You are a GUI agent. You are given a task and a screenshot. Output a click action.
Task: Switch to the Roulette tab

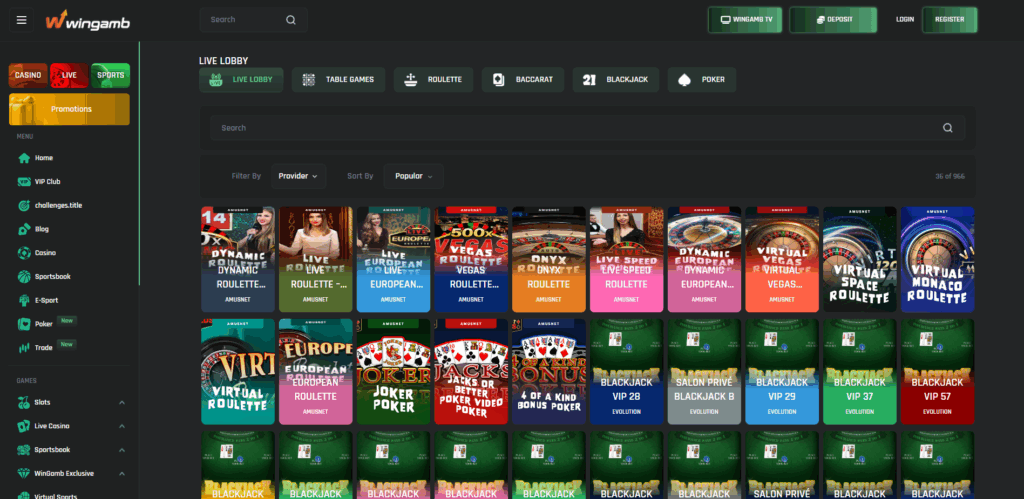click(434, 80)
